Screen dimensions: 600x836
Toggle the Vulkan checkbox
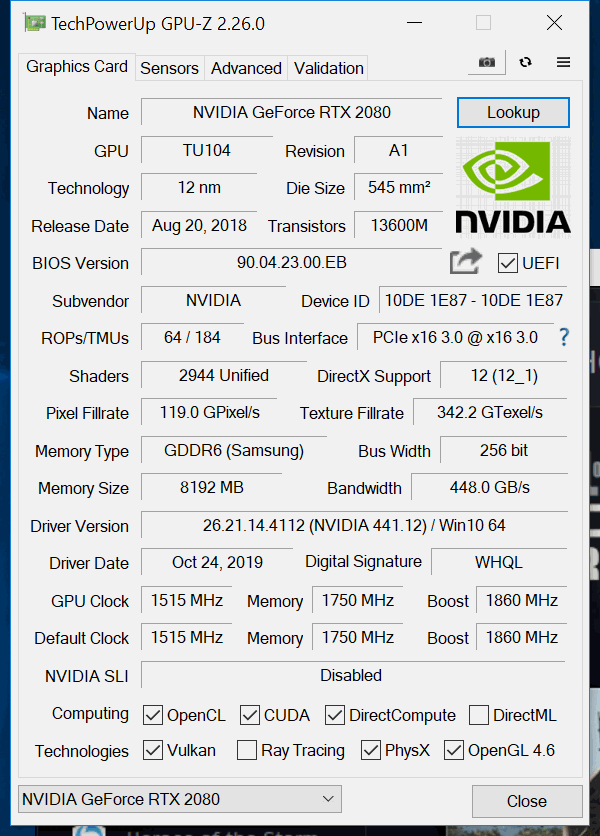click(153, 750)
